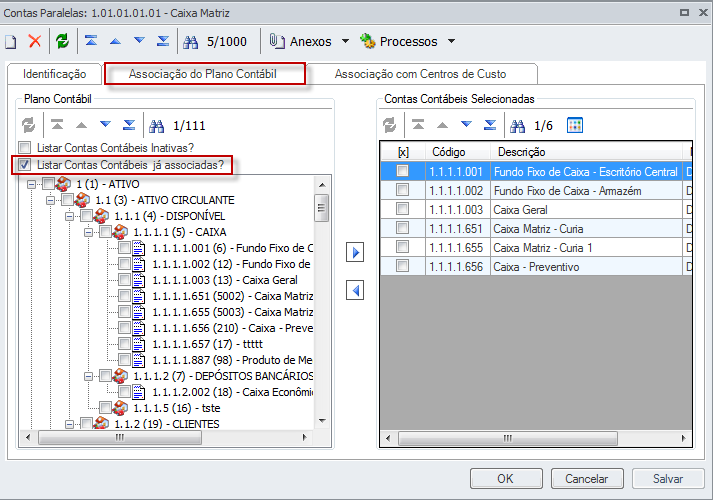Uncheck Listar Contas Contábeis já associadas
Screen dimensions: 713x500
click(25, 165)
